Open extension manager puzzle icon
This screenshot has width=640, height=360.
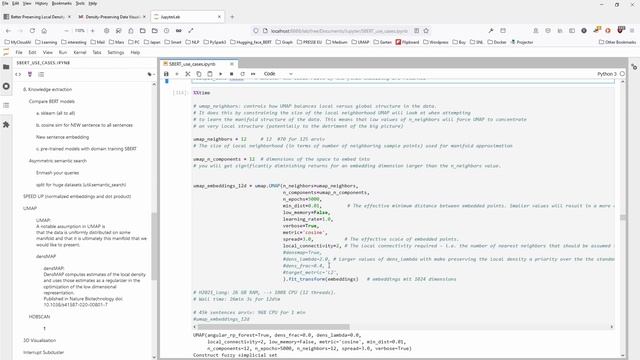(x=6, y=124)
